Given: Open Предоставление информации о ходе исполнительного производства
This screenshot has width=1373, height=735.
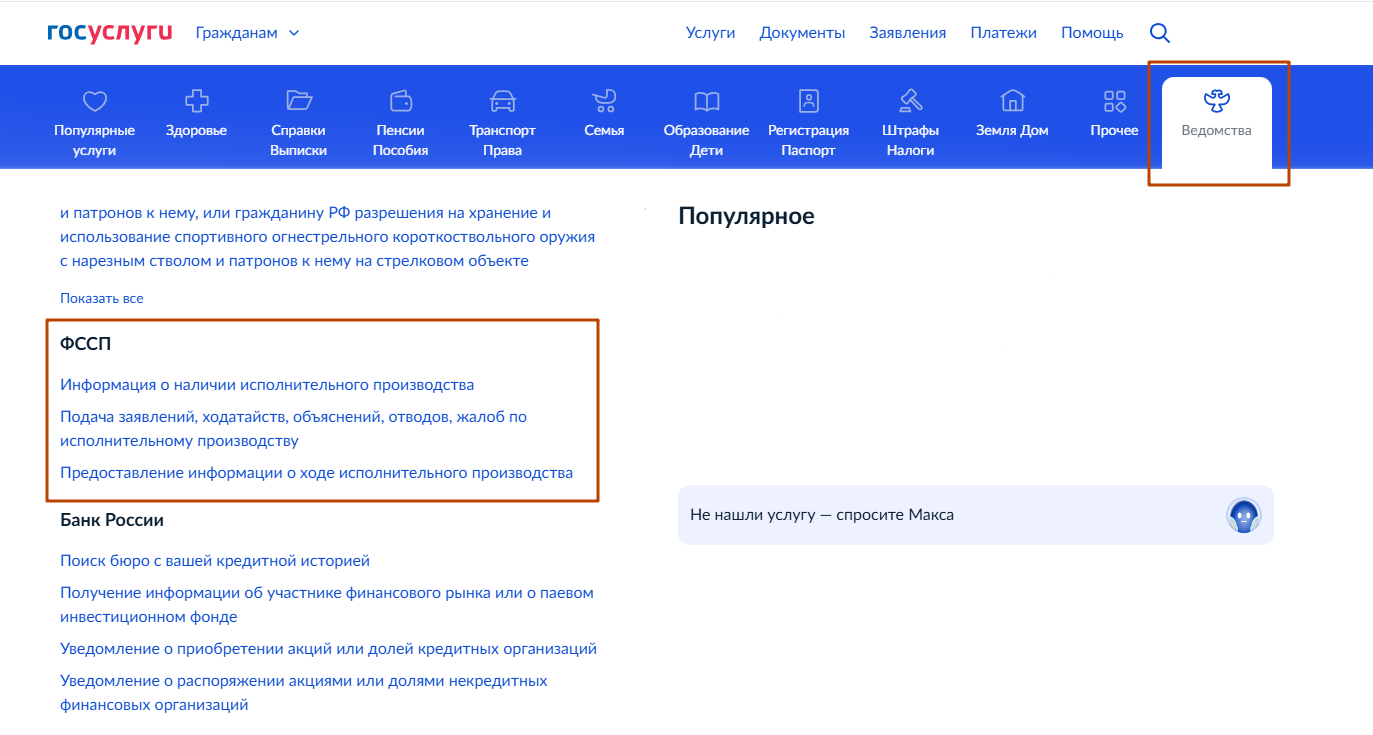Looking at the screenshot, I should pos(316,472).
